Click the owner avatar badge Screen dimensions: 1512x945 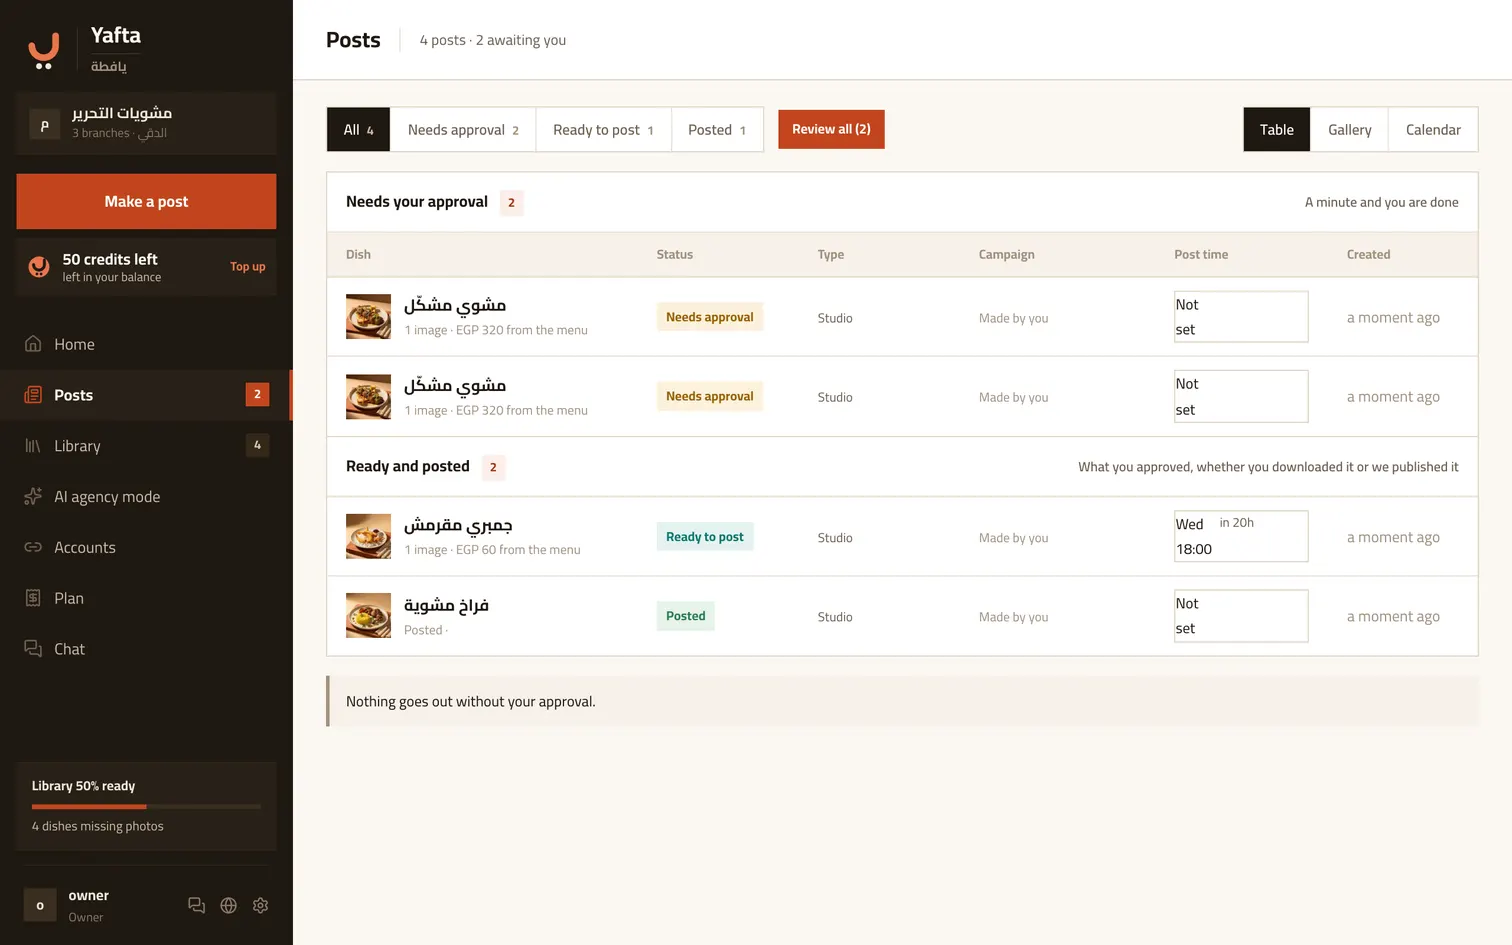[x=40, y=905]
